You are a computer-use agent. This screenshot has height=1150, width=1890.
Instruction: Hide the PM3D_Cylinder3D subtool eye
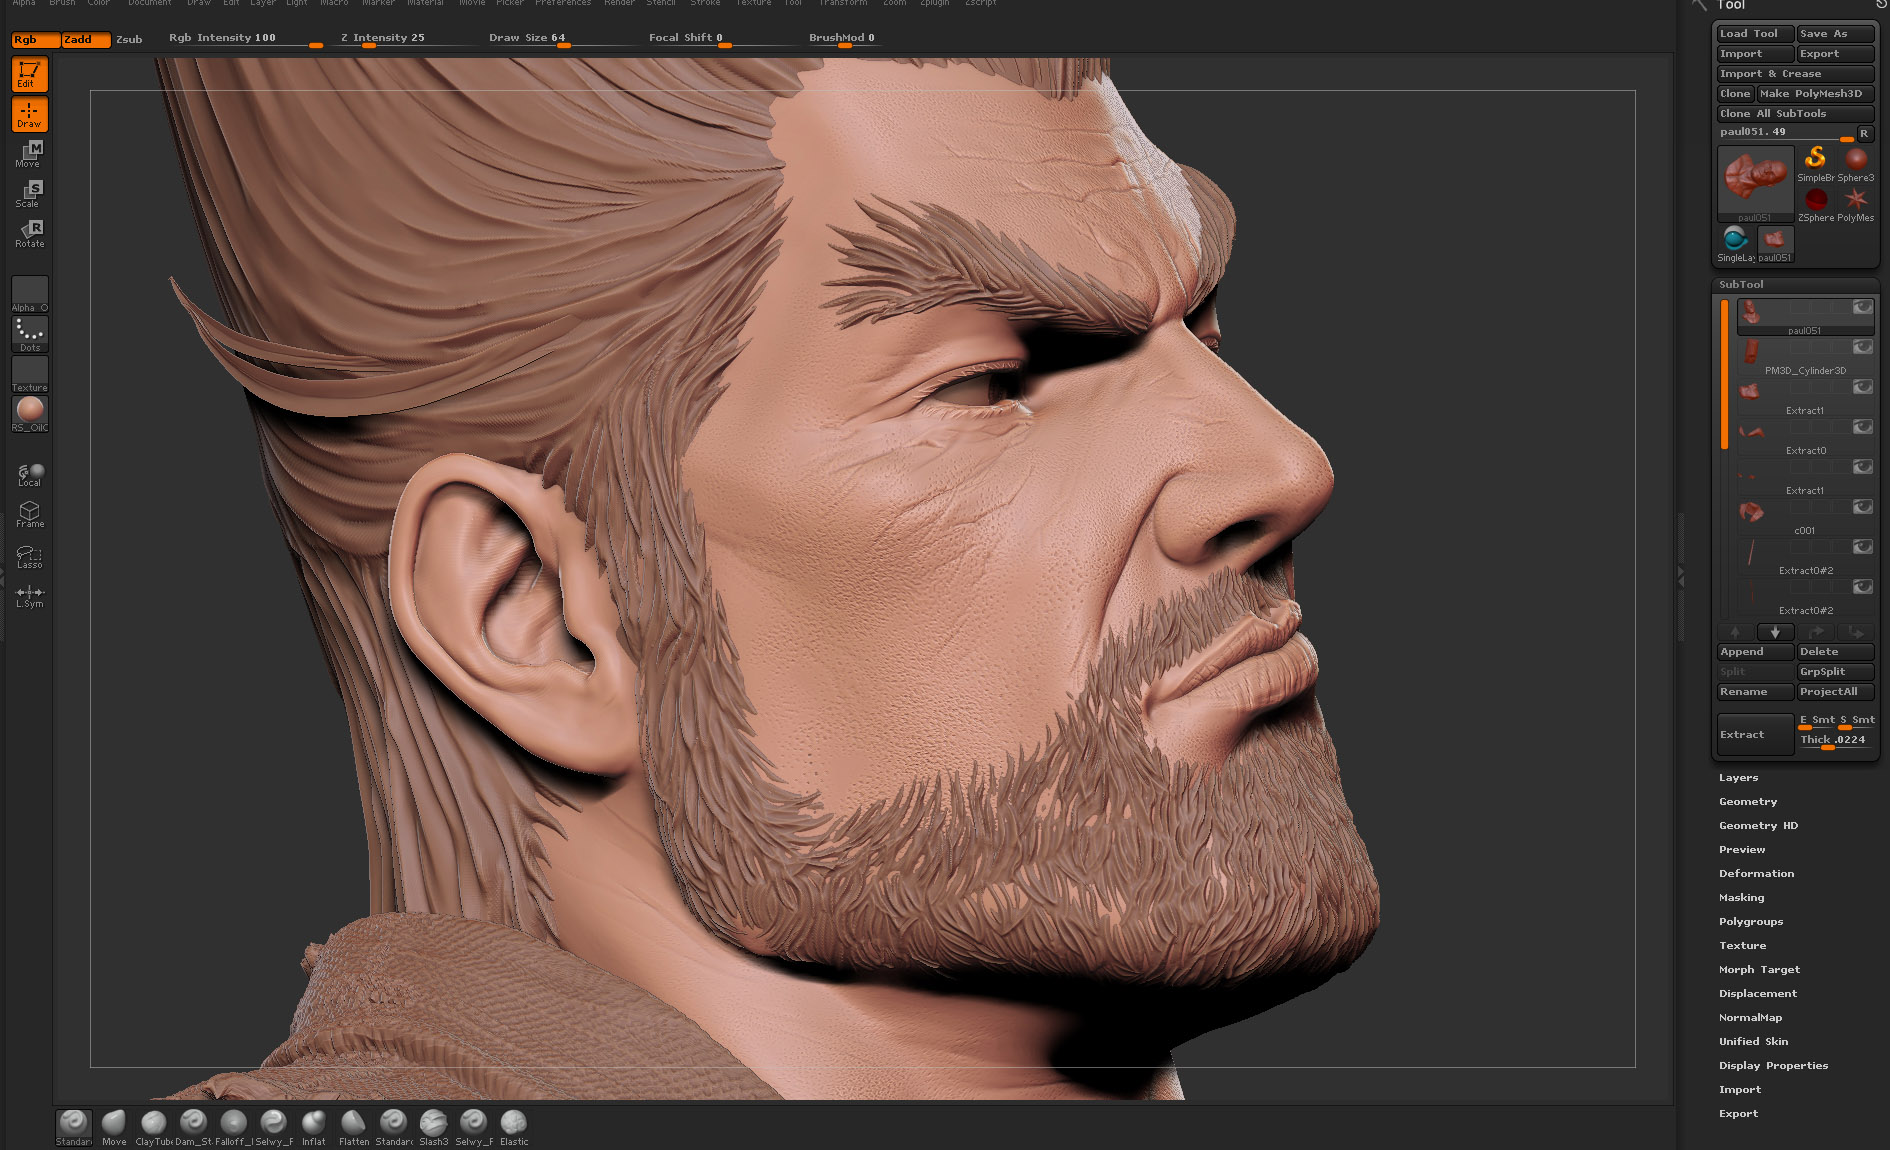click(x=1862, y=347)
